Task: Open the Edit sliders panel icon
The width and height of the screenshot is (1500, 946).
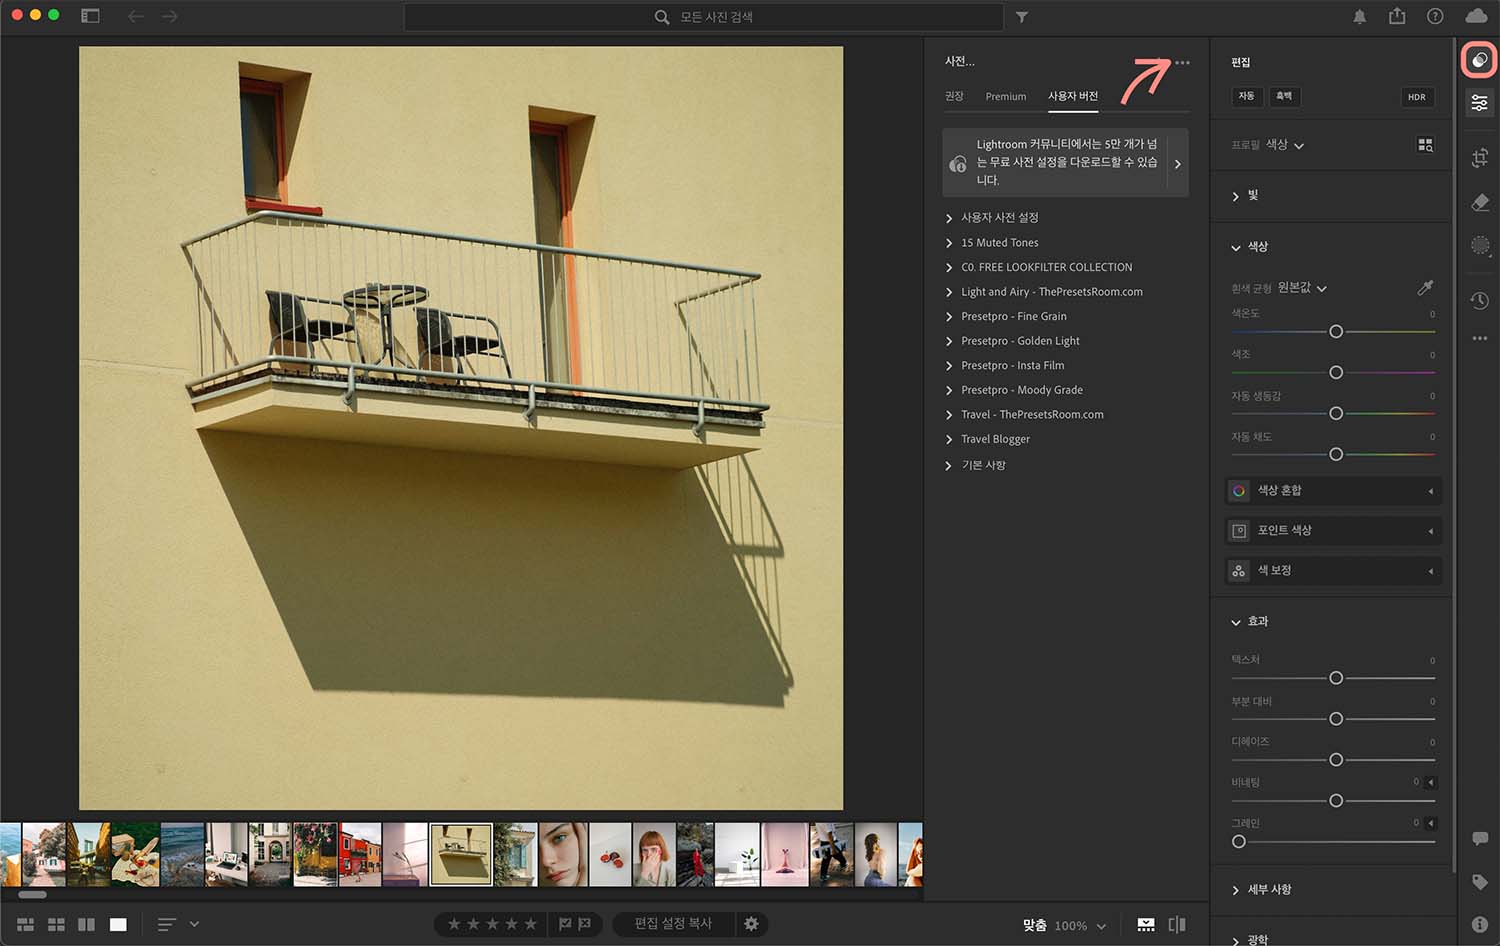Action: [1479, 103]
